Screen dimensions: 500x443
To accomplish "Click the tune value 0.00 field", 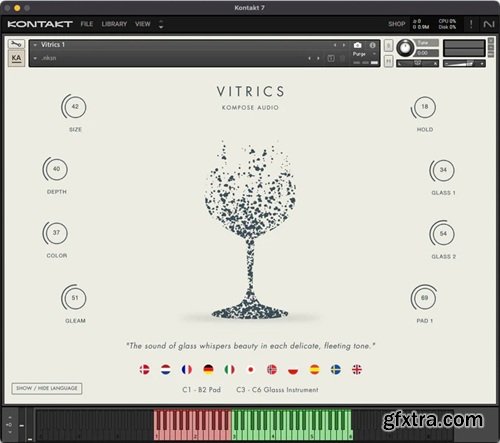I will (427, 53).
